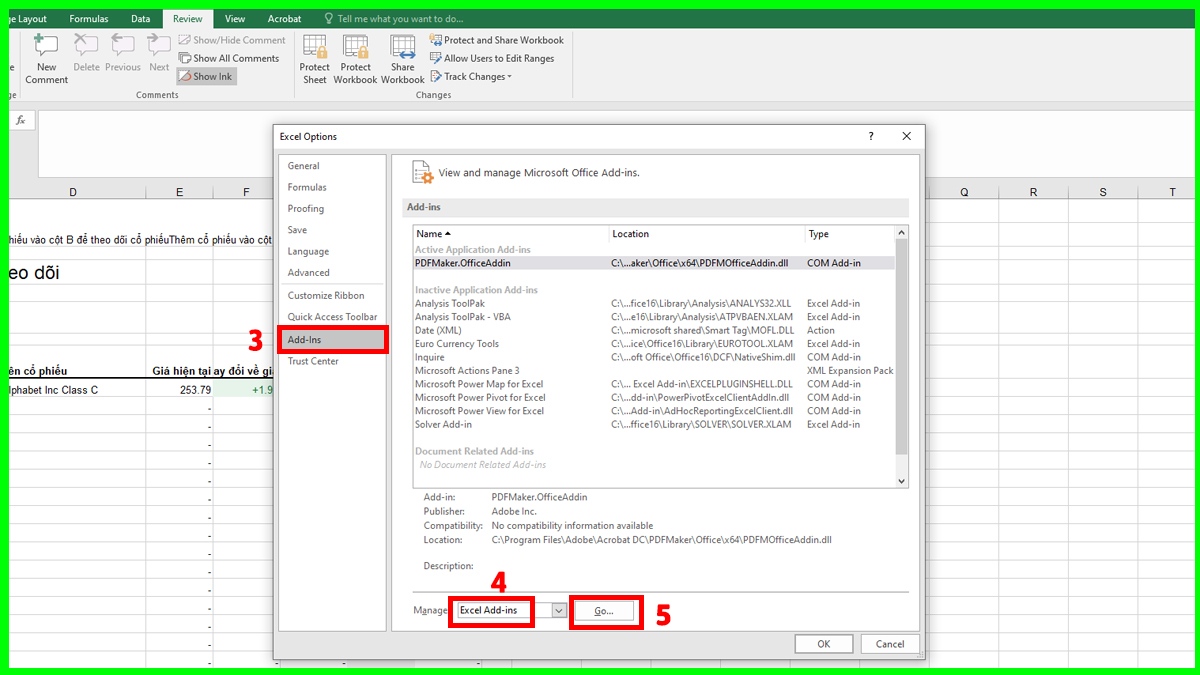Create a New Comment
The height and width of the screenshot is (675, 1200).
coord(46,57)
